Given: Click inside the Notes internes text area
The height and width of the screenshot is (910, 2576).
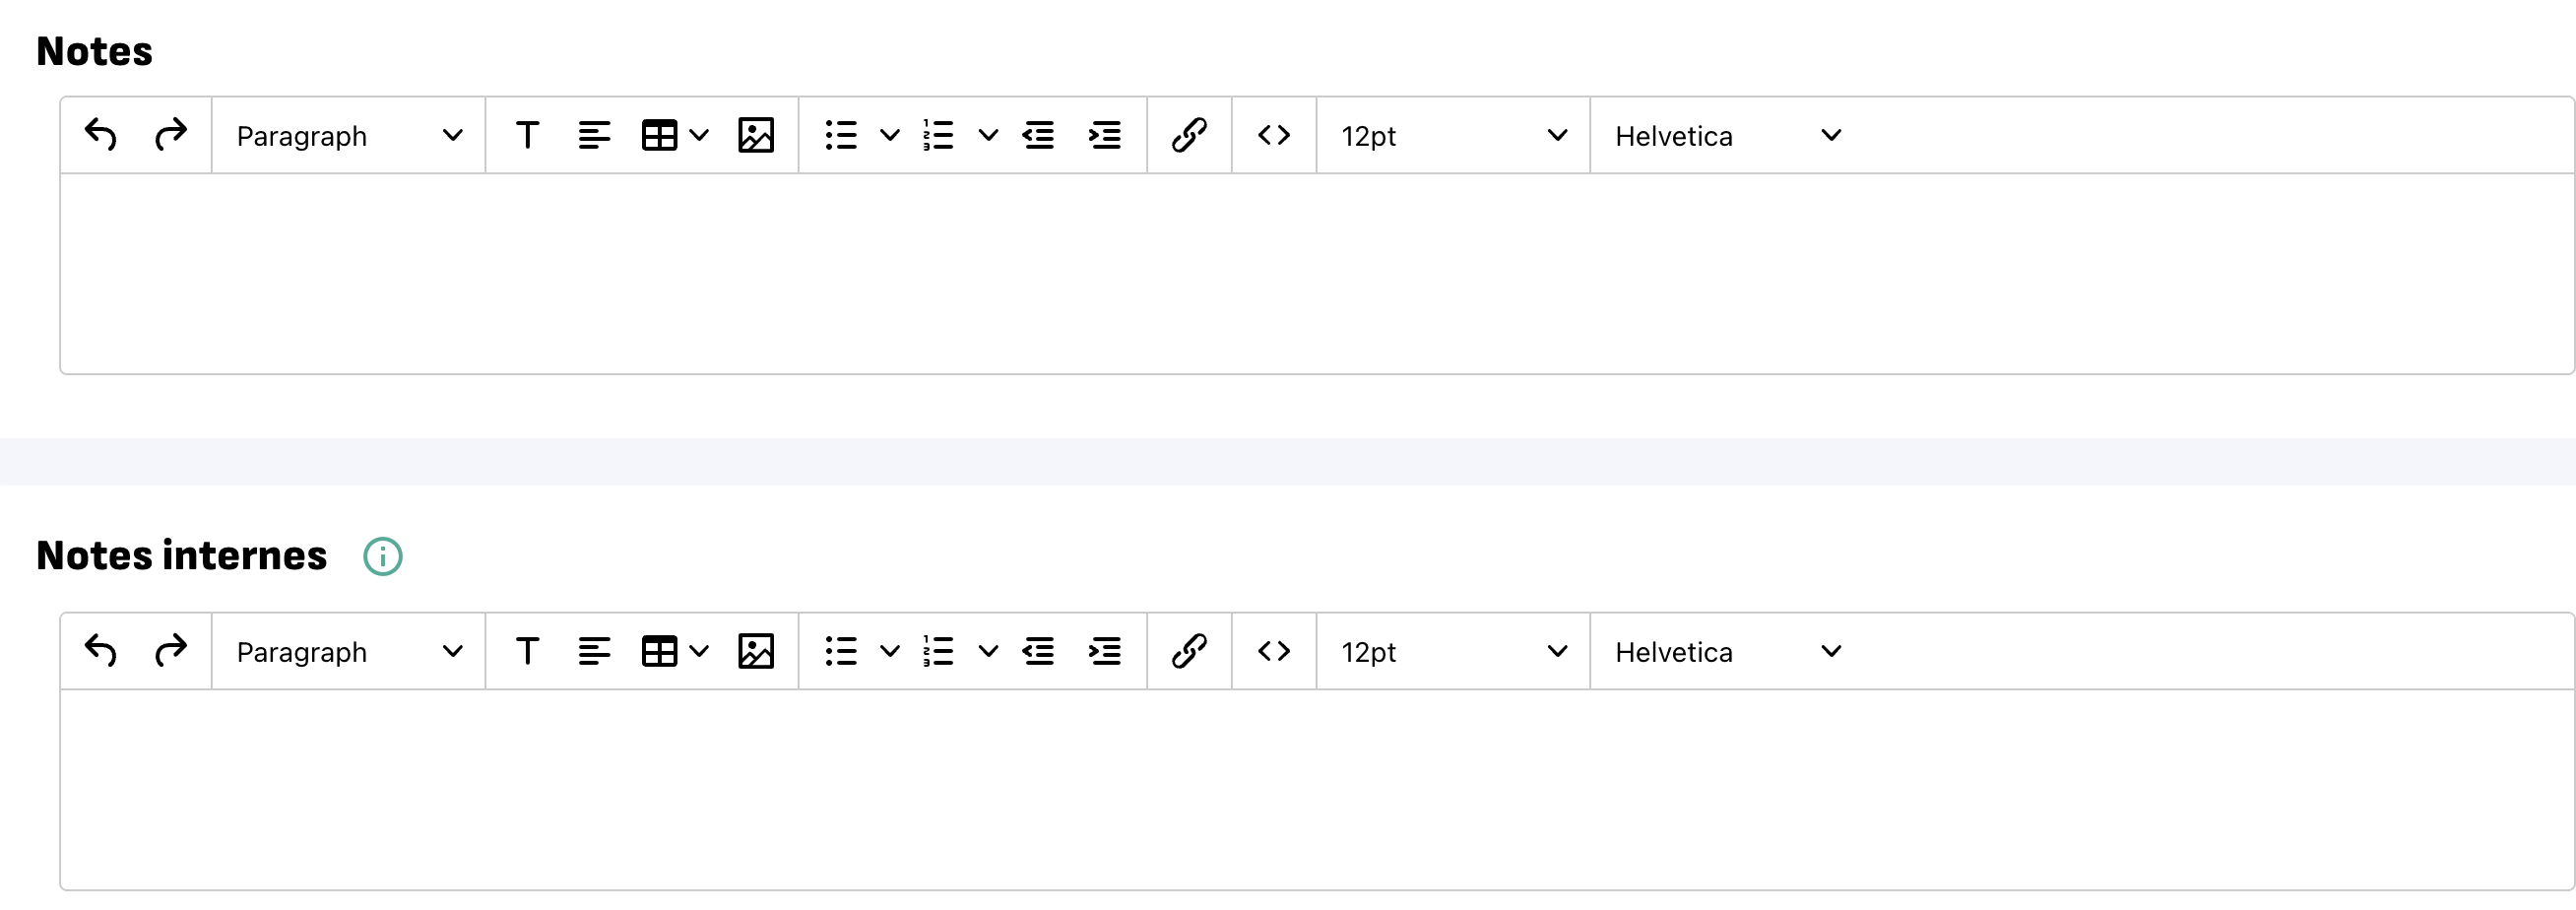Looking at the screenshot, I should click(x=1316, y=790).
